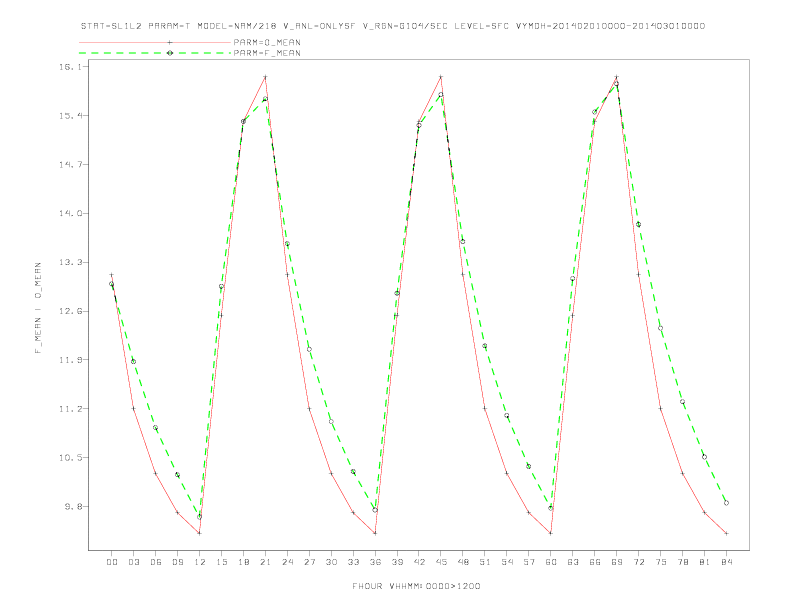Viewport: 792px width, 612px height.
Task: Click y-axis tick value 12.6
Action: (70, 311)
